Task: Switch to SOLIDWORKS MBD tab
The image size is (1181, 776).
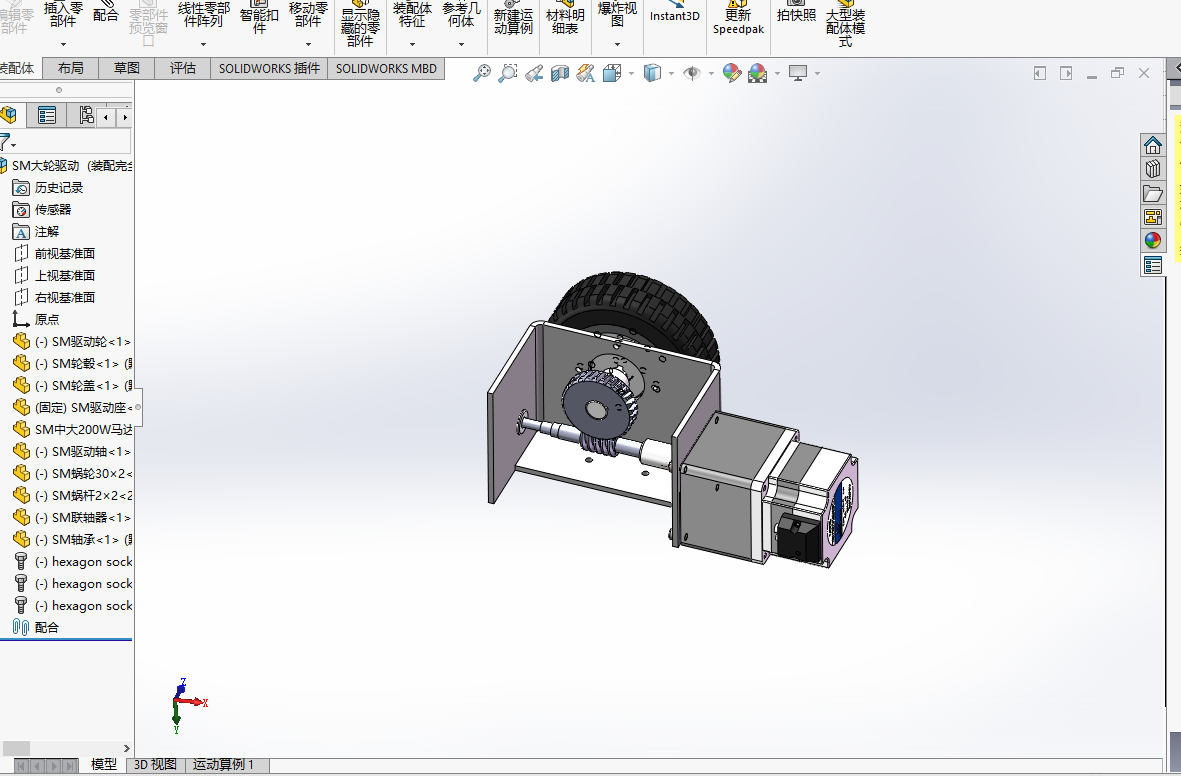Action: point(386,69)
